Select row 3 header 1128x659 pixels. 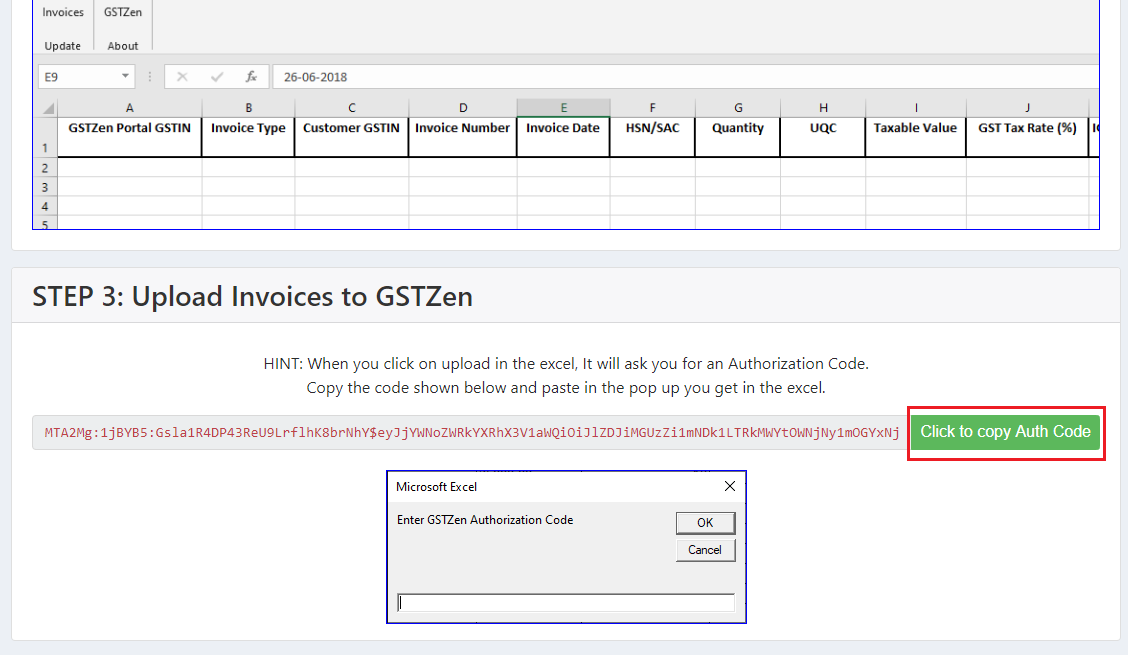45,187
